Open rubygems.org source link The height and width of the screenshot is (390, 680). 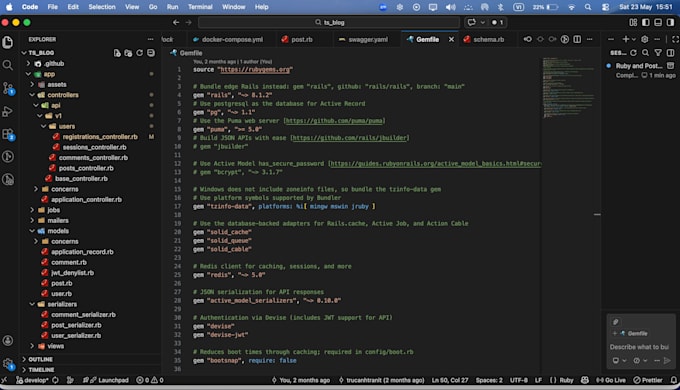[254, 69]
